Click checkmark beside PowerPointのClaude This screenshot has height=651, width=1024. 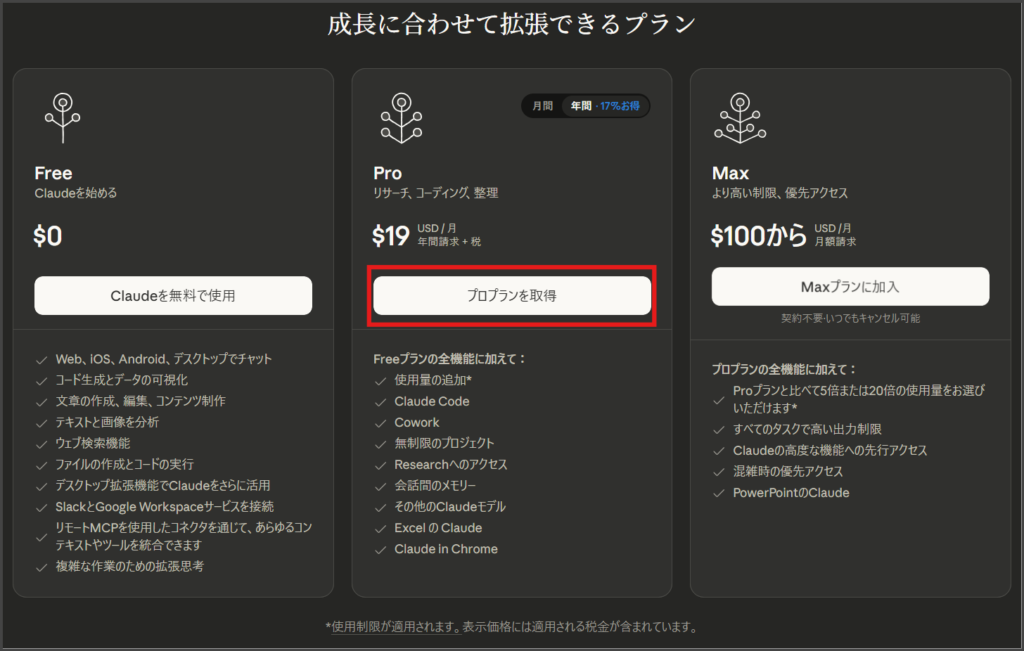point(719,493)
